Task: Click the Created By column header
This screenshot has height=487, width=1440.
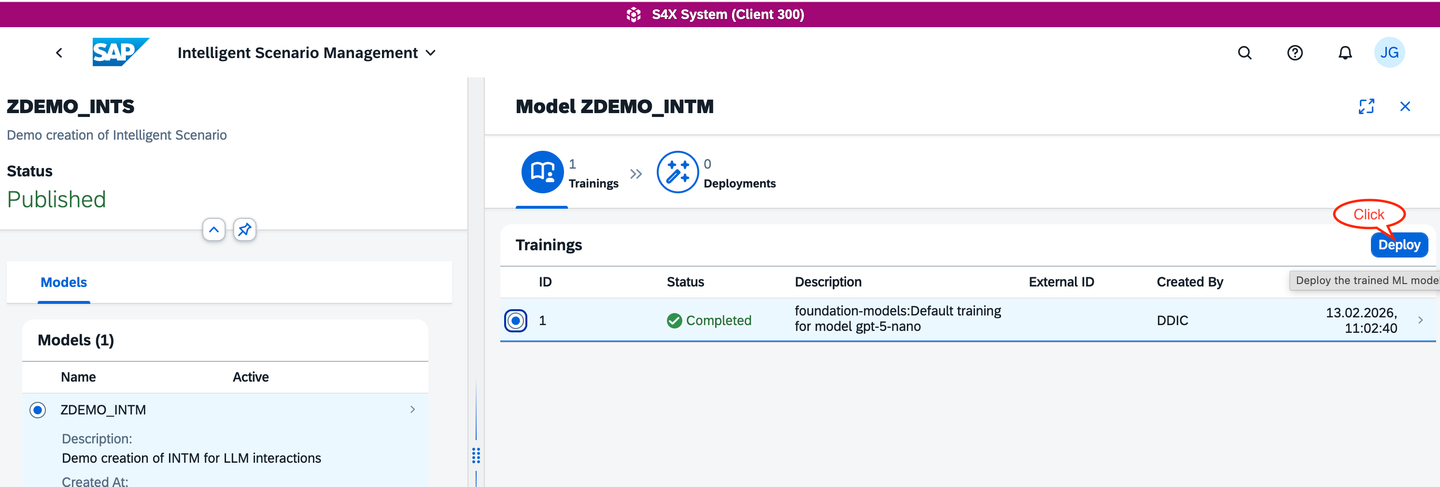Action: point(1190,282)
